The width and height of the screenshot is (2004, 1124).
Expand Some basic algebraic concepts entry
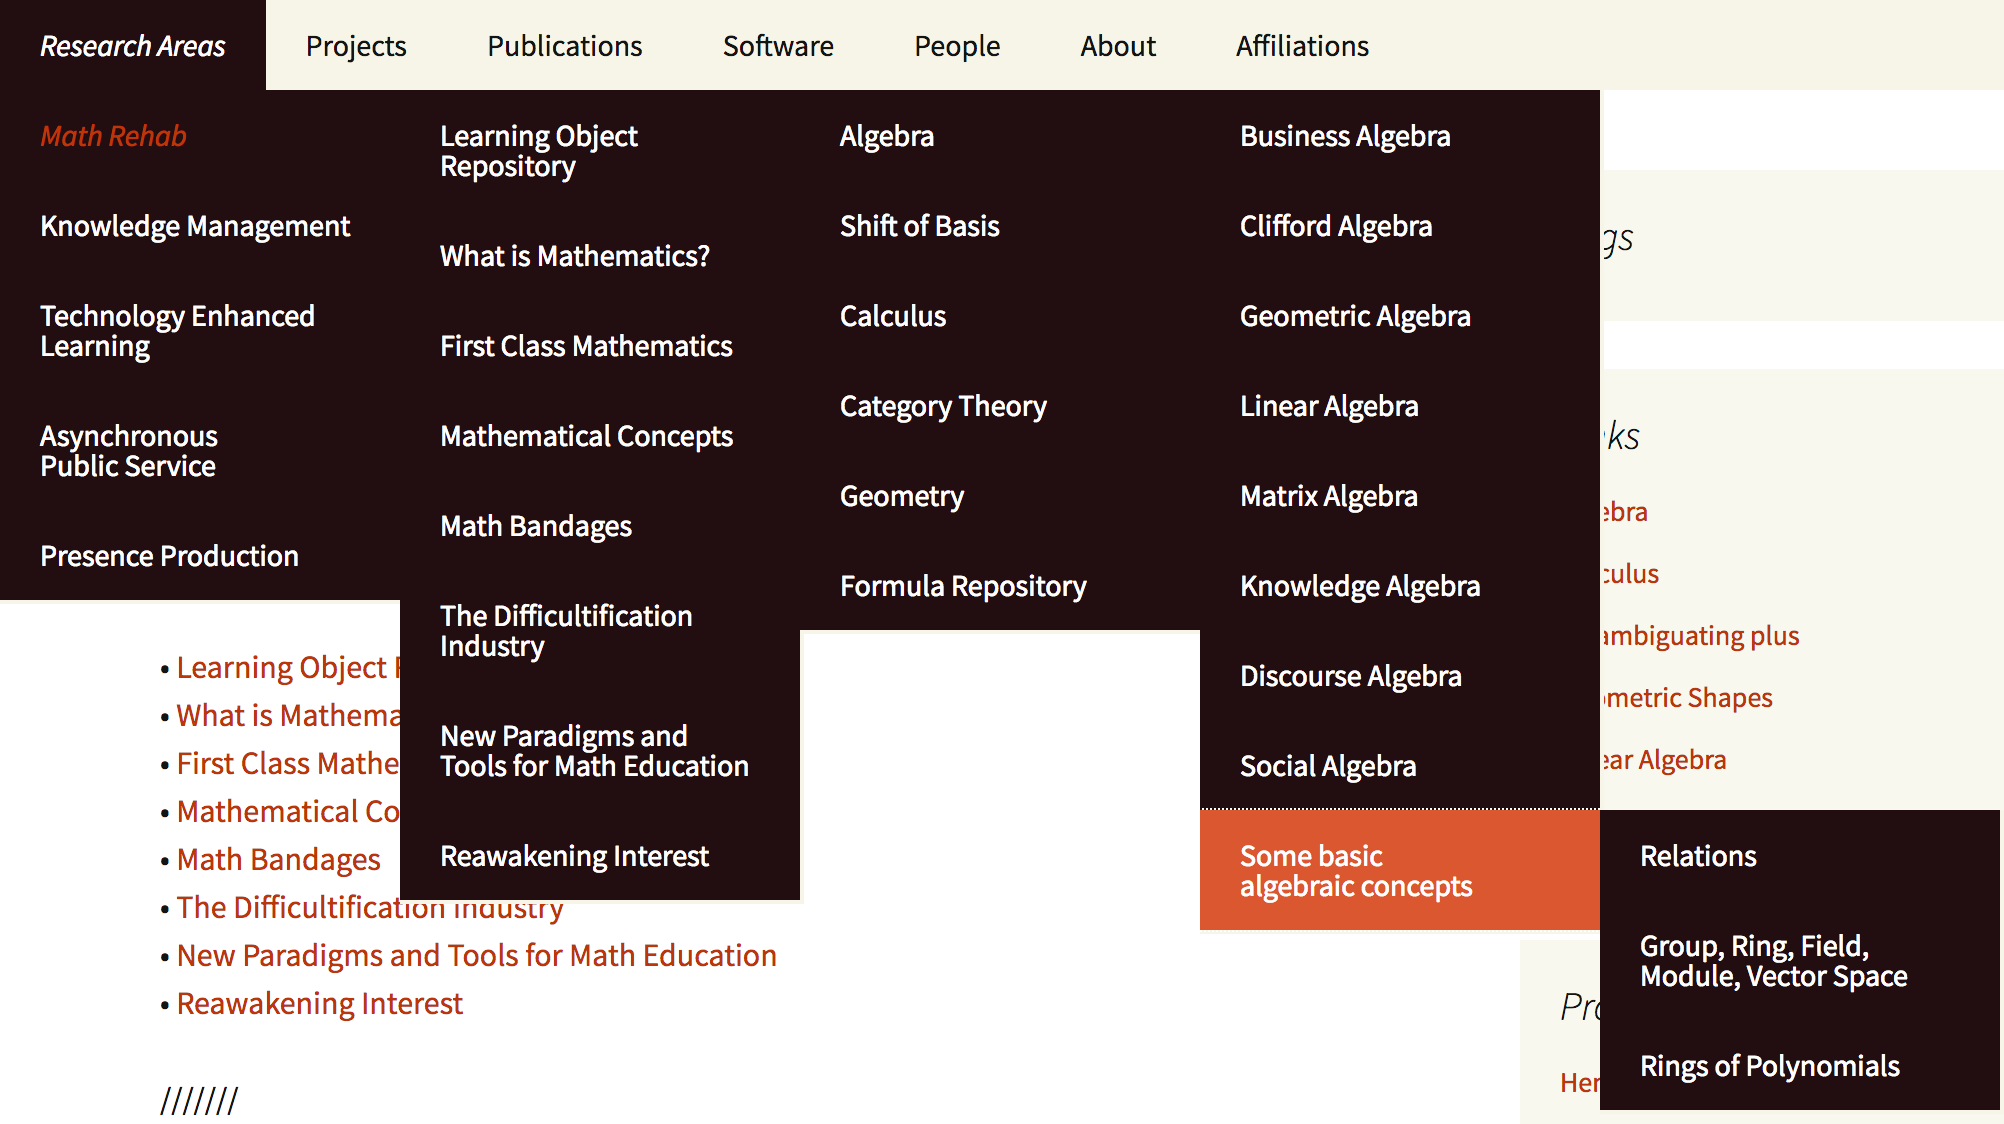[x=1356, y=871]
